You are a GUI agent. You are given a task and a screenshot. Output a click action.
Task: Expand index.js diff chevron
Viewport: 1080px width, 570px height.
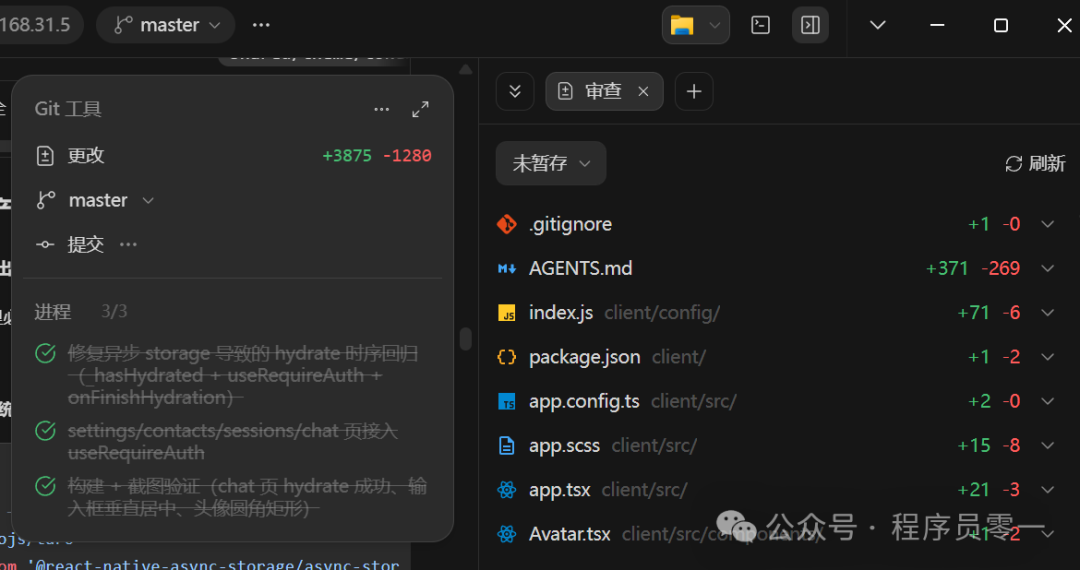point(1048,313)
